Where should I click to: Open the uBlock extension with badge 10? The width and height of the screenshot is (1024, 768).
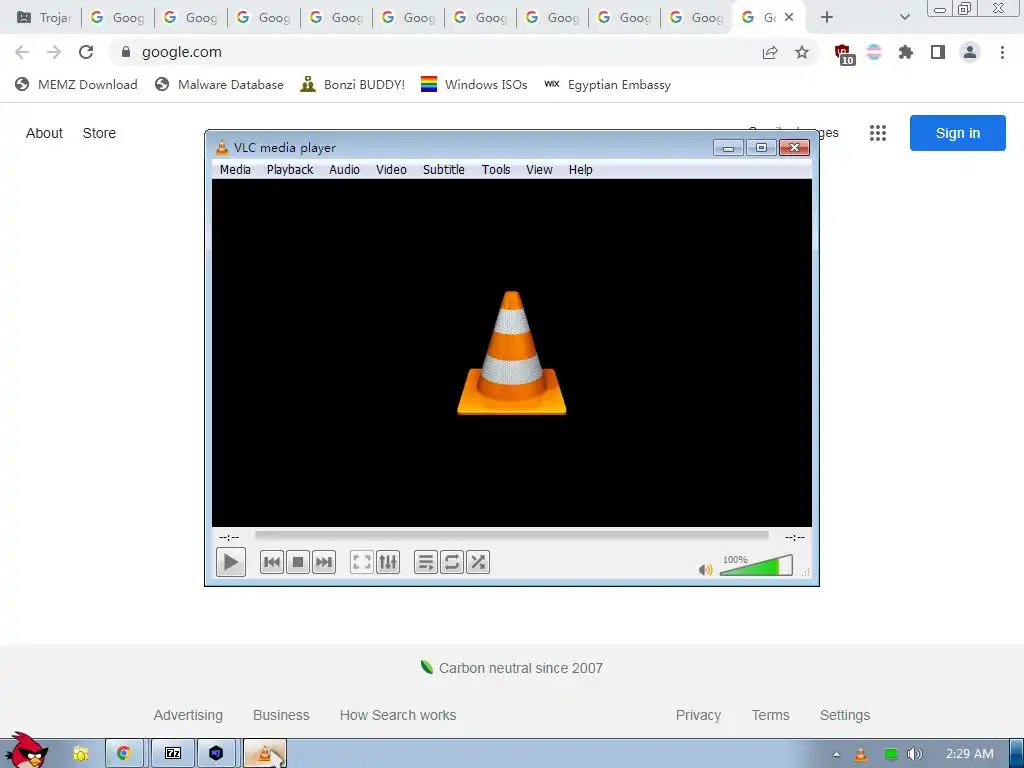coord(844,54)
